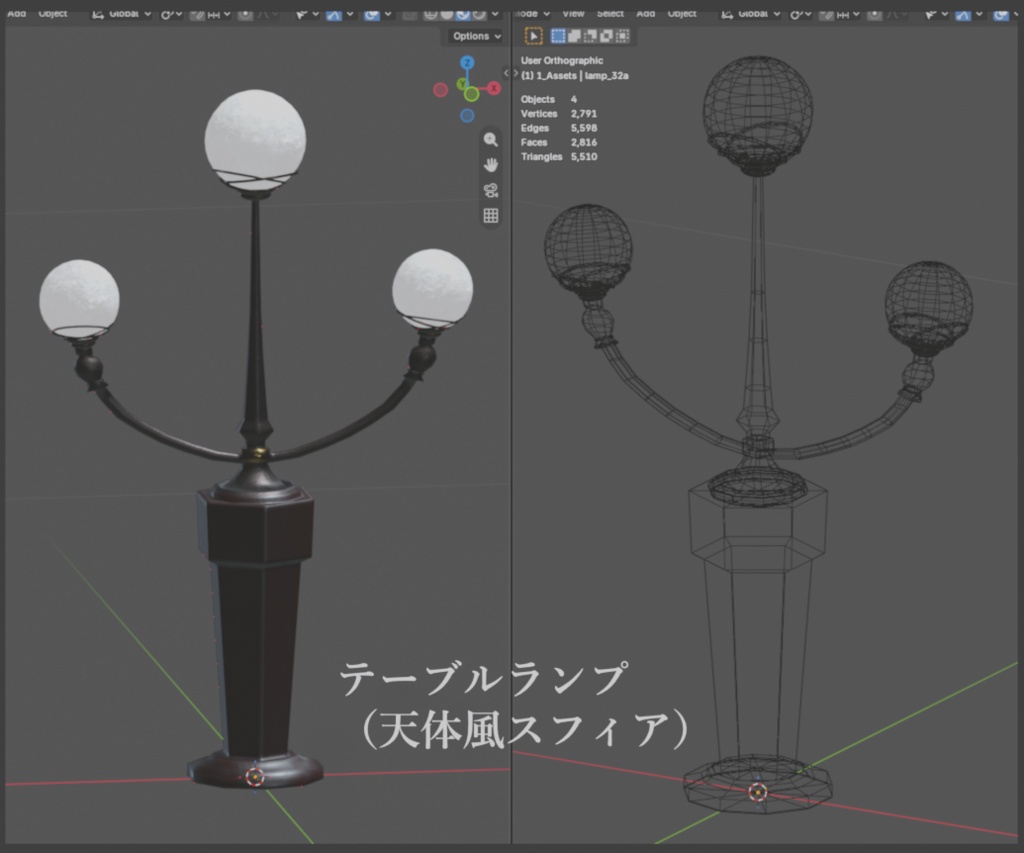Open pivot point dropdown in left viewport

pyautogui.click(x=172, y=14)
